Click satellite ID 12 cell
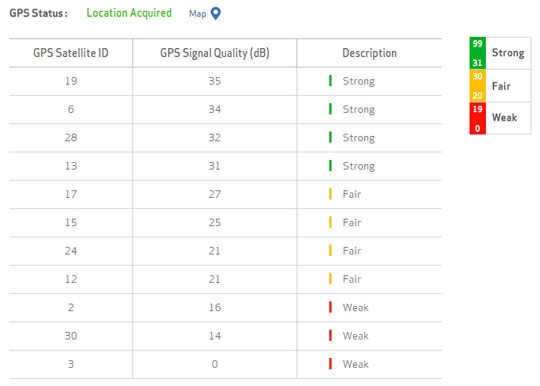 (x=71, y=279)
